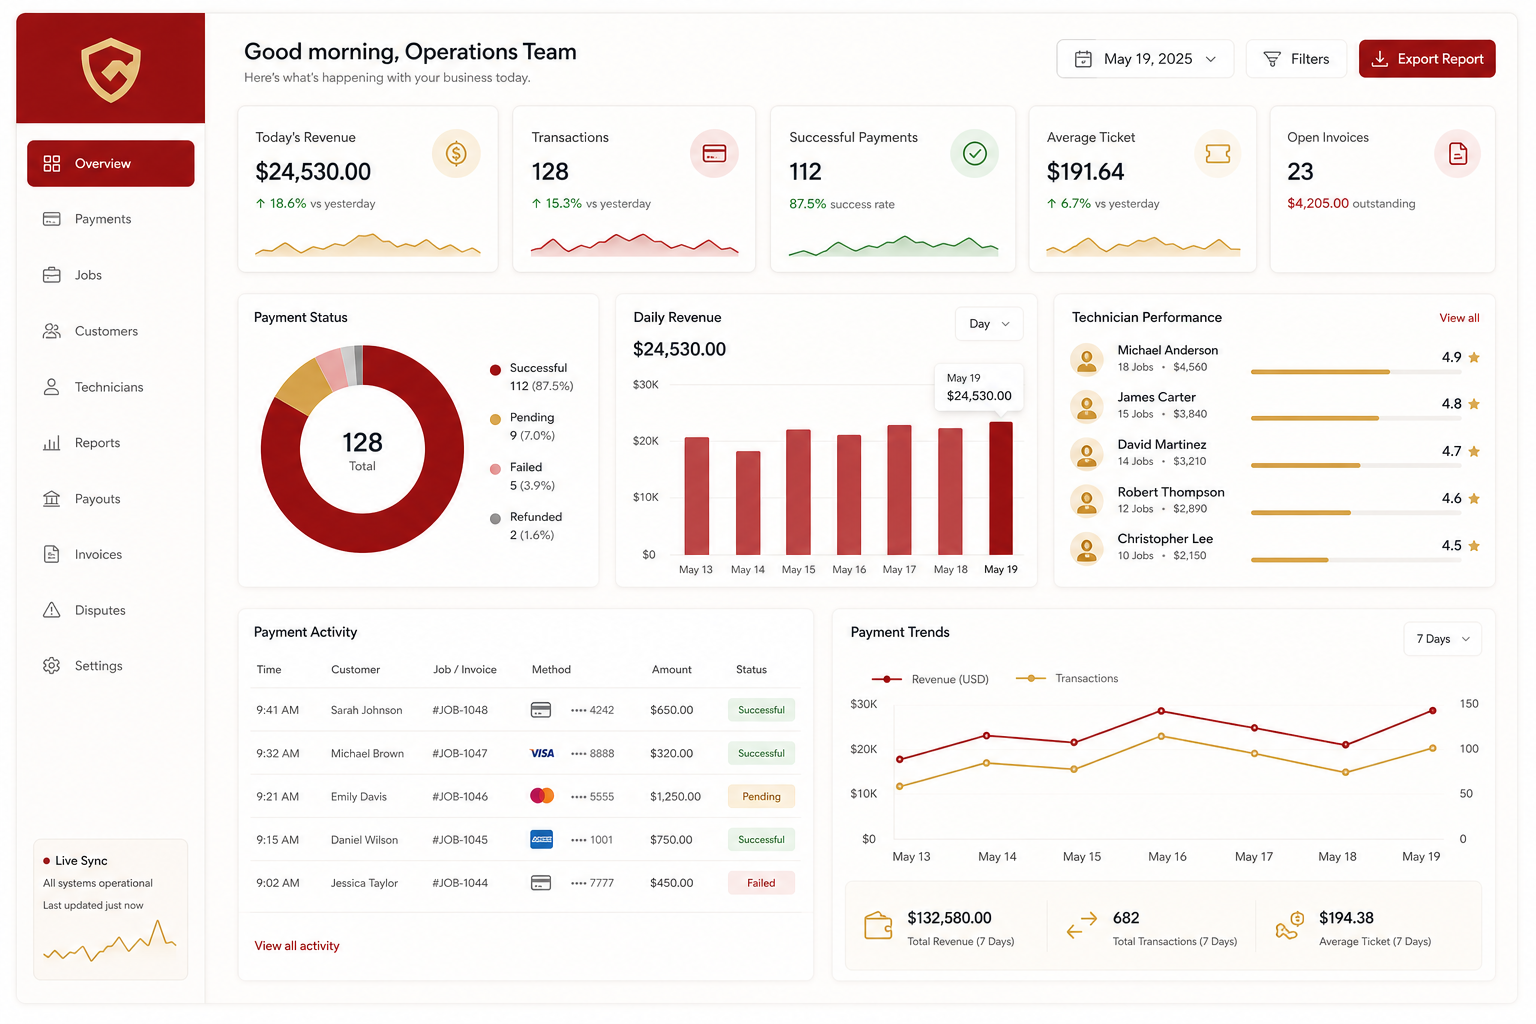Screen dimensions: 1536x1024
Task: Click the Disputes warning triangle icon
Action: point(52,610)
